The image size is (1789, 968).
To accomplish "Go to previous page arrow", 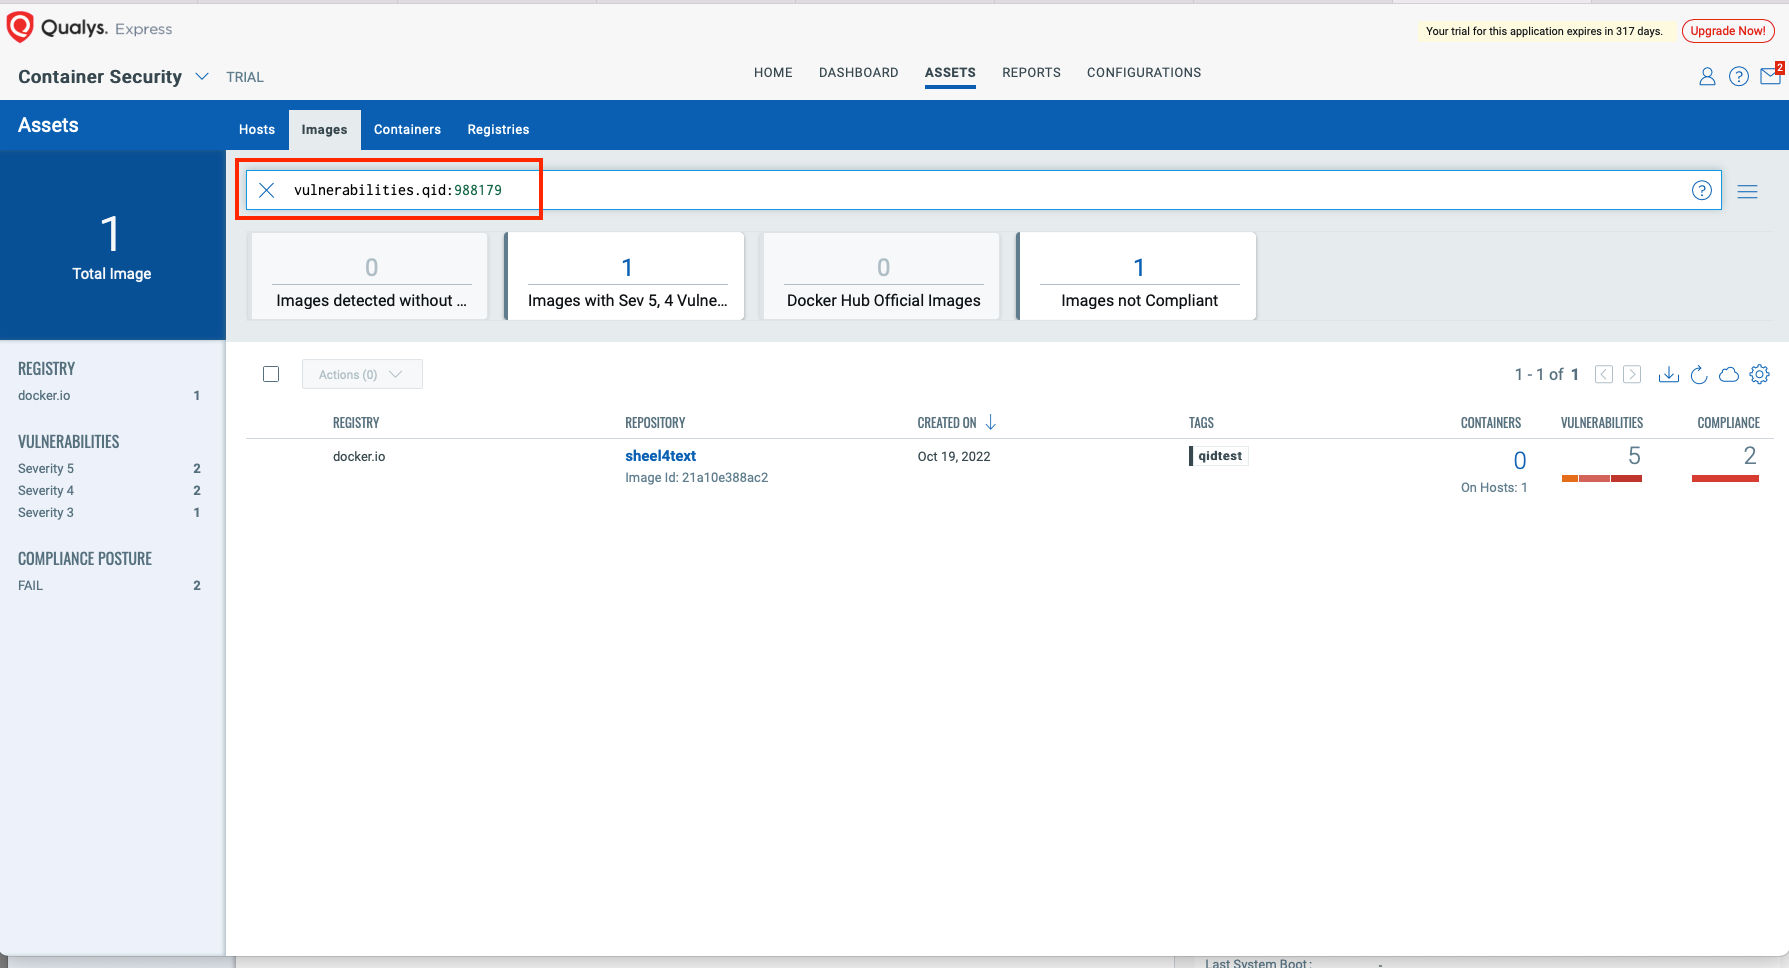I will coord(1604,374).
